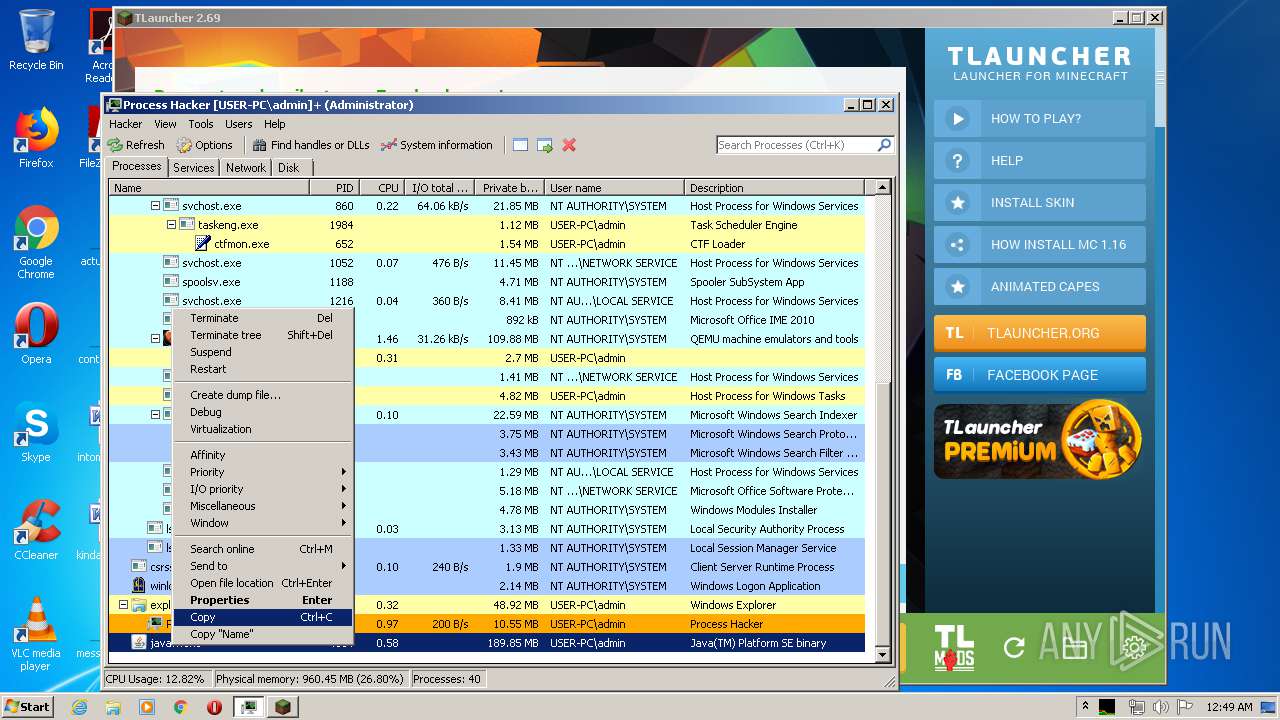This screenshot has width=1280, height=720.
Task: Select Create dump file...
Action: (x=262, y=395)
